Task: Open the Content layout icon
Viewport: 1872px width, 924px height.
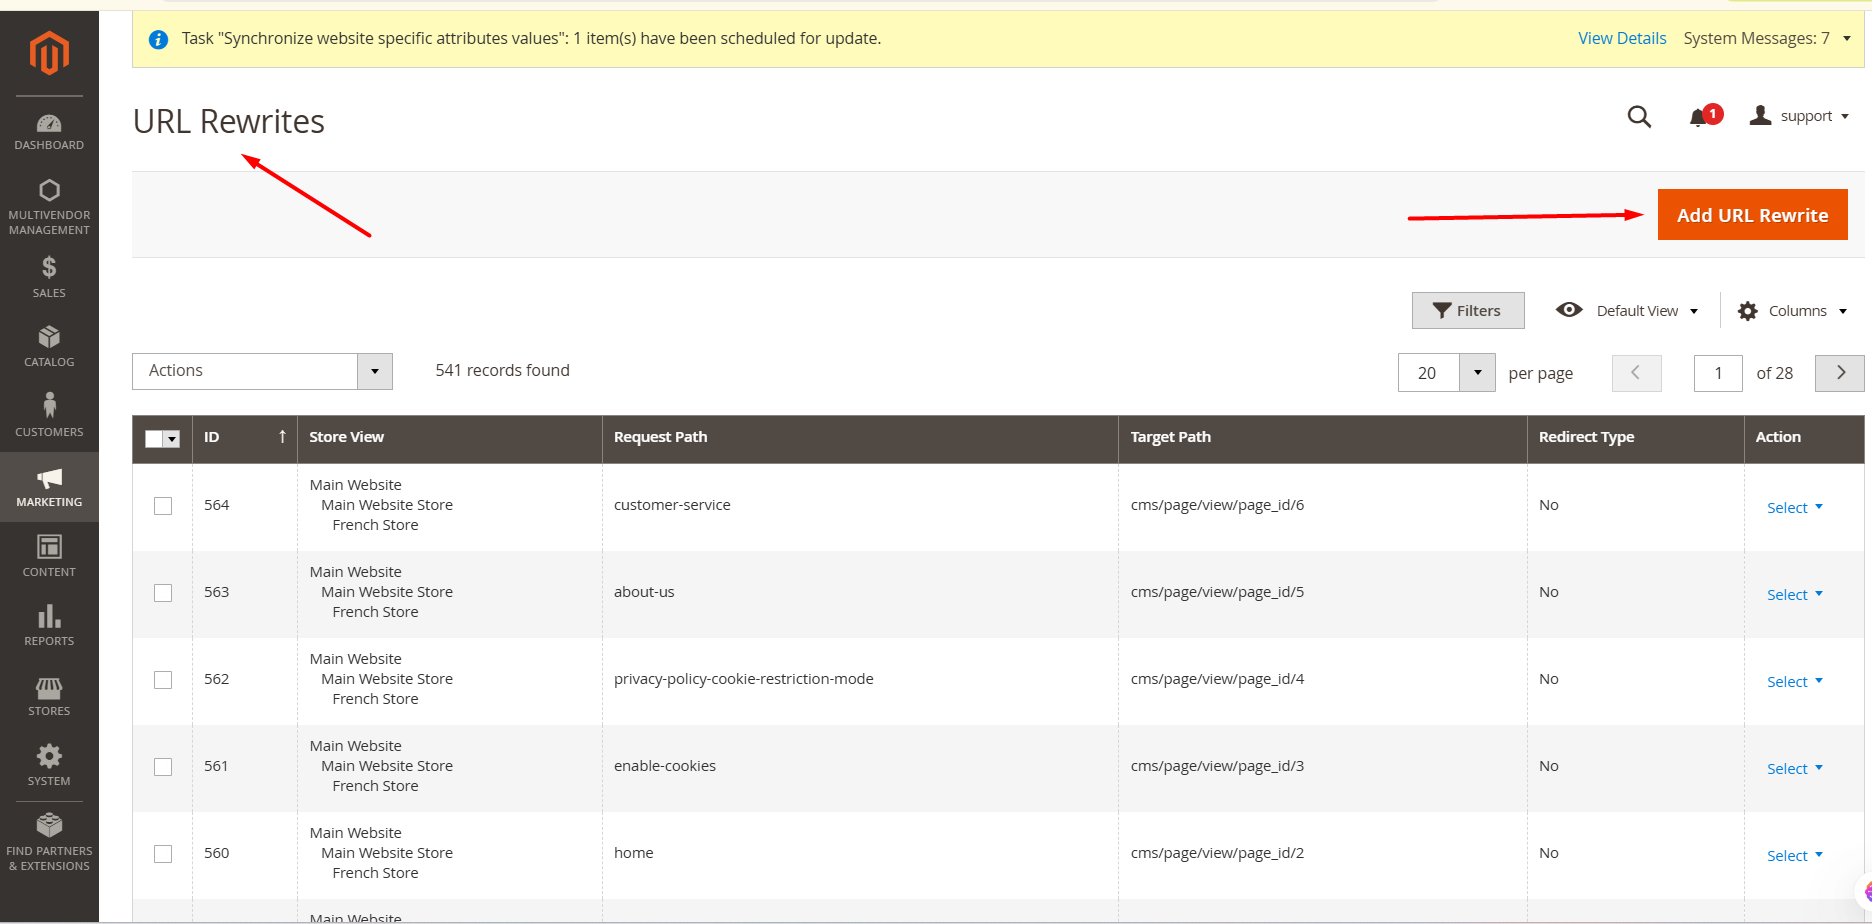Action: pyautogui.click(x=49, y=547)
